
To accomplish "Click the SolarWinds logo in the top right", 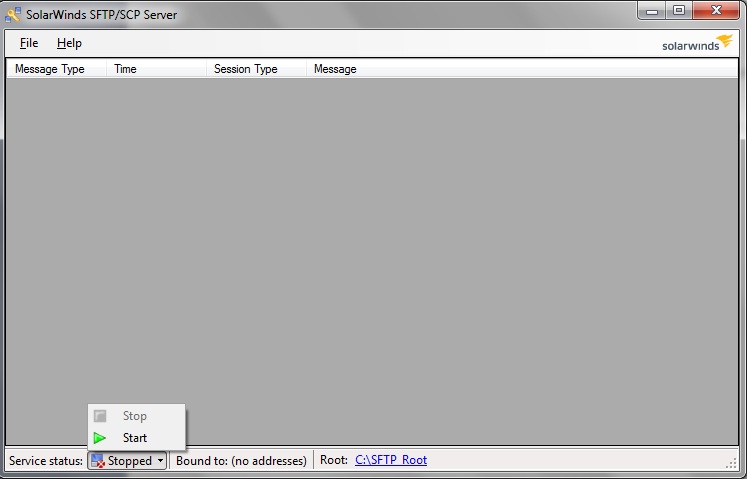I will [697, 43].
